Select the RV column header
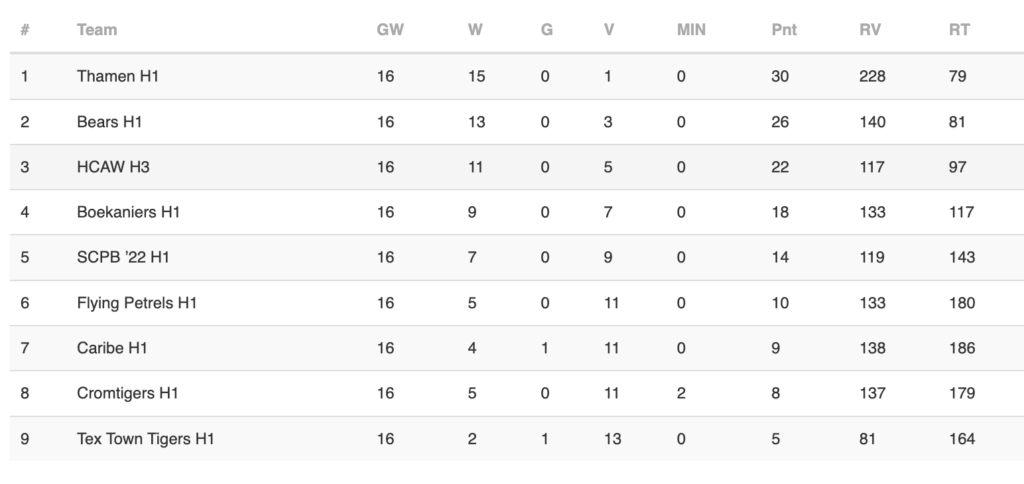This screenshot has height=484, width=1024. click(870, 30)
